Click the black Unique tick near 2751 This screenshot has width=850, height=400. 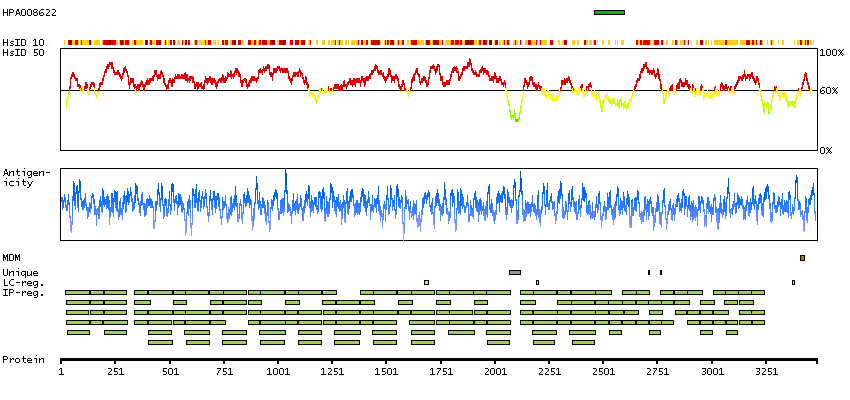[x=660, y=272]
